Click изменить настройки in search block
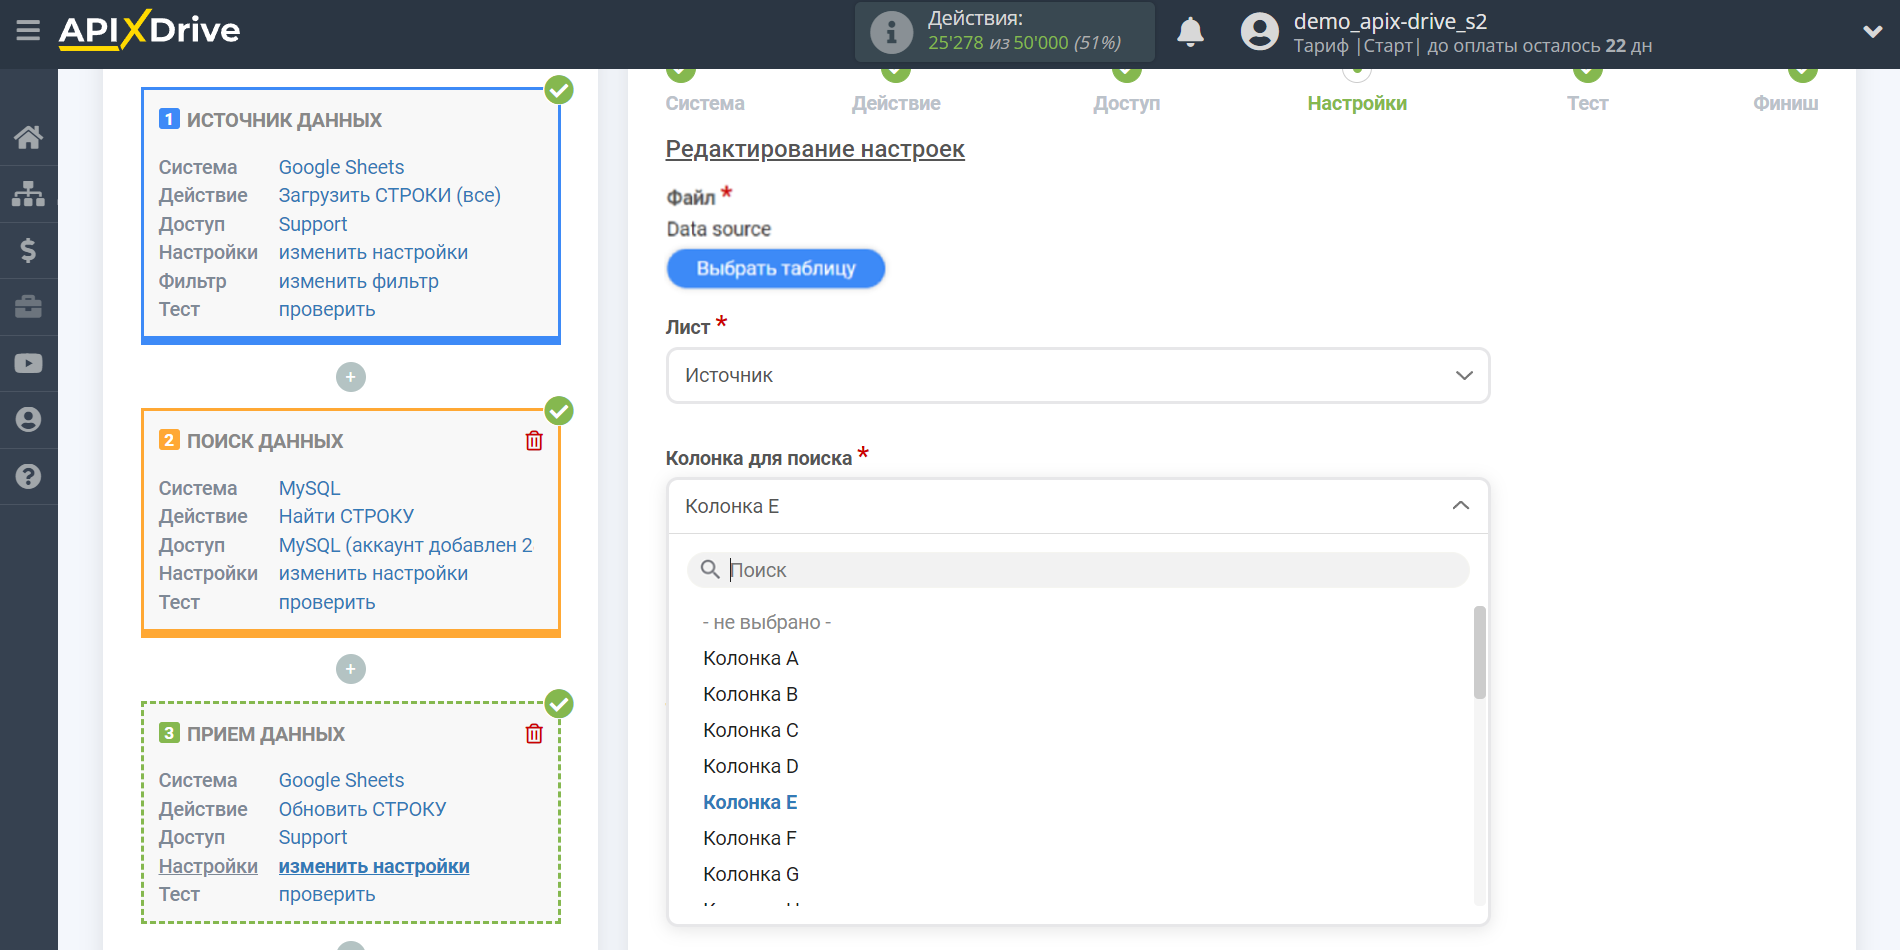Screen dimensions: 1900x950 coord(373,573)
